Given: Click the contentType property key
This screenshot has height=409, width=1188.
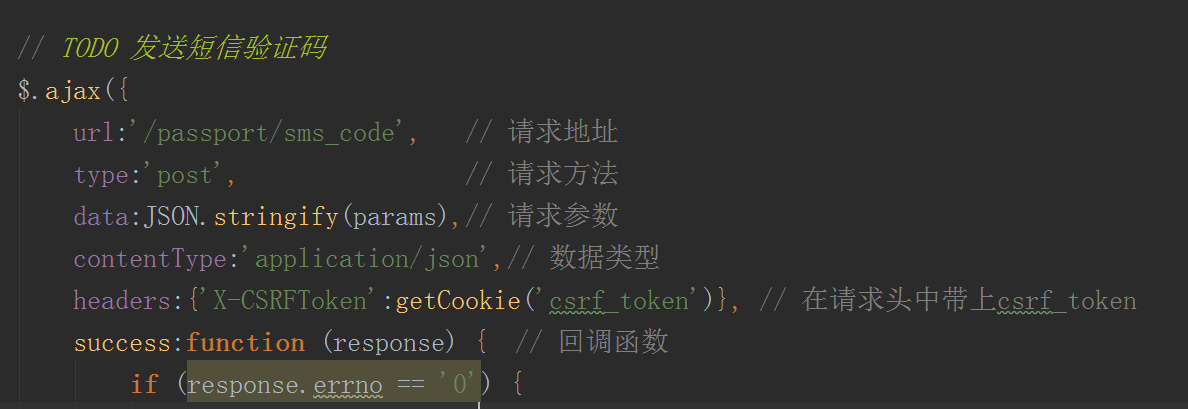Looking at the screenshot, I should click(x=150, y=260).
